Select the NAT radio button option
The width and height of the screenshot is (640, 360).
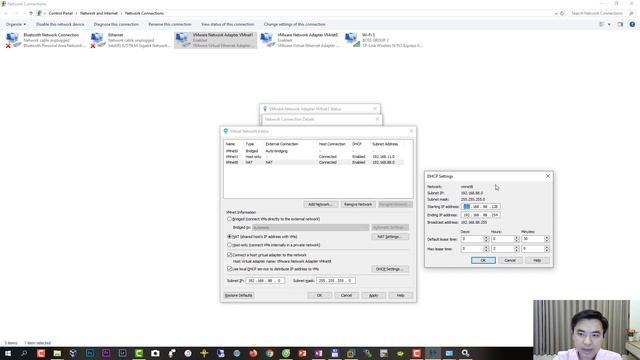(229, 237)
